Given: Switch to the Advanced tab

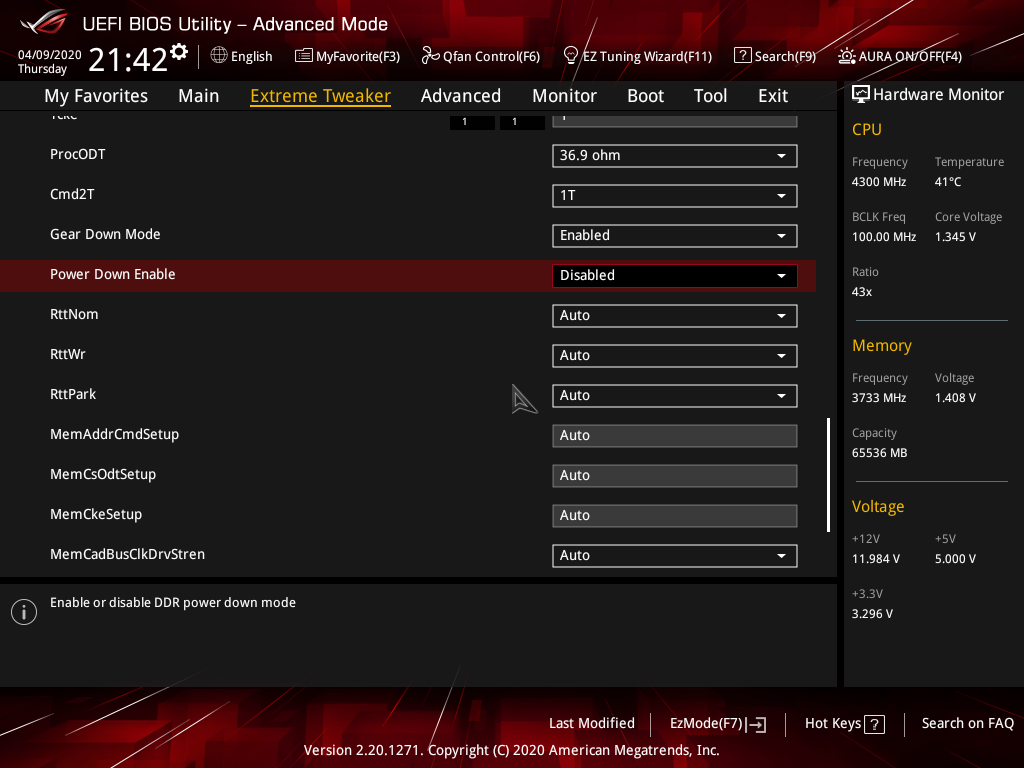Looking at the screenshot, I should coord(460,96).
